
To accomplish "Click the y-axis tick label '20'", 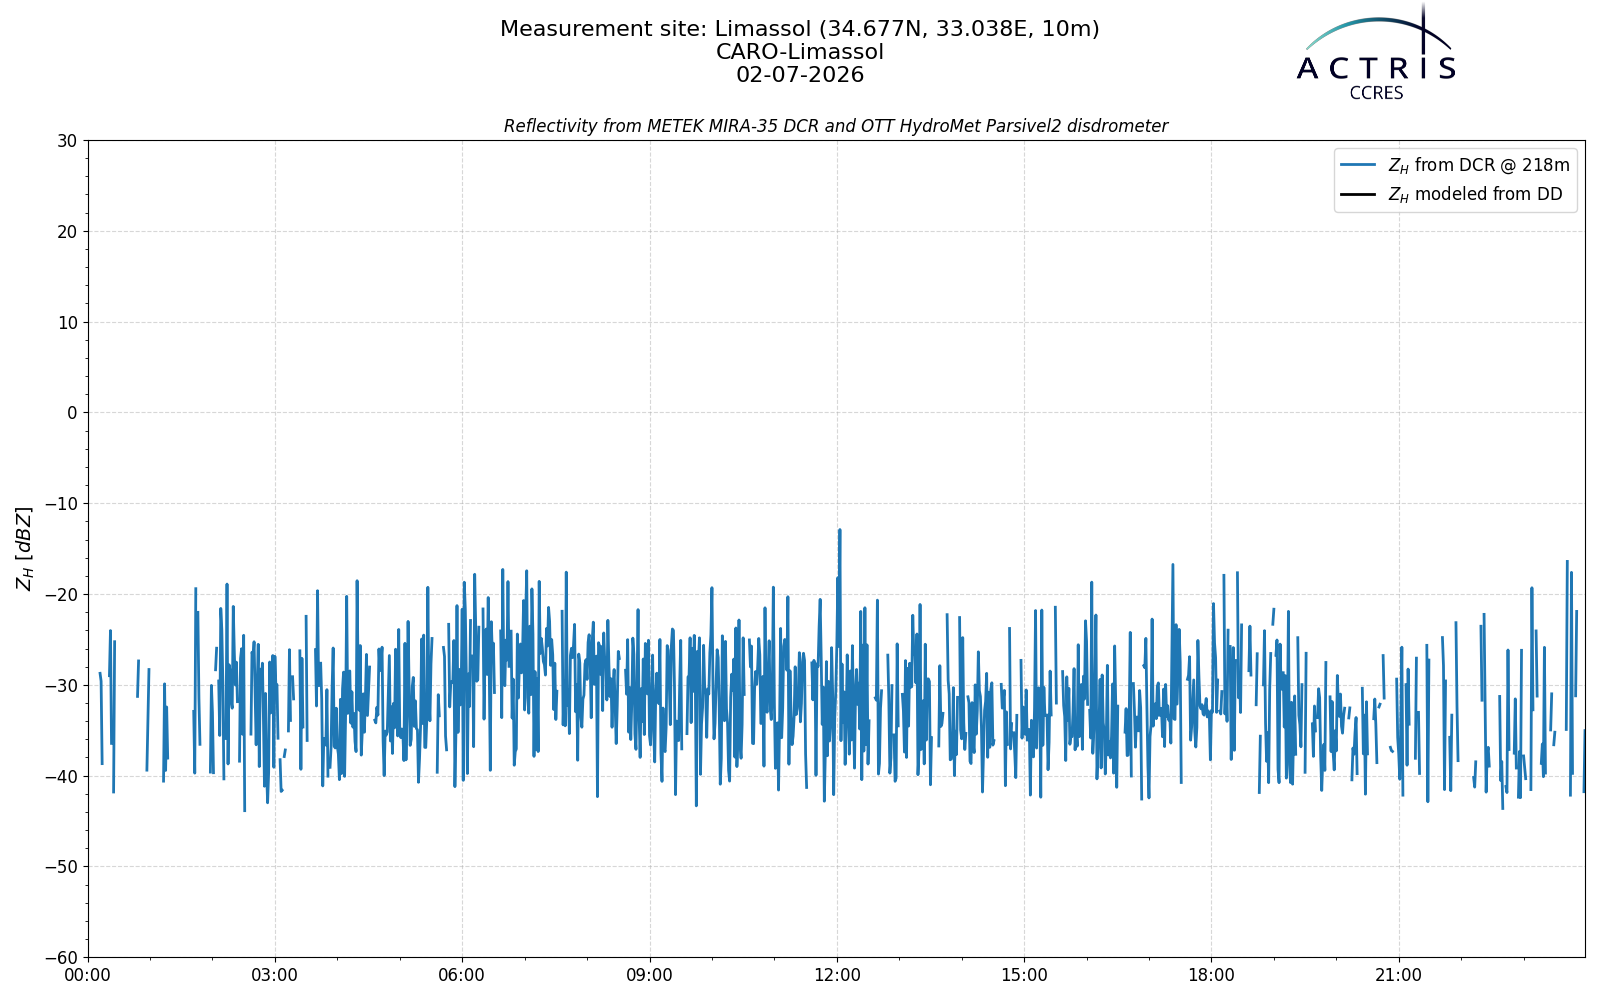I will (67, 232).
